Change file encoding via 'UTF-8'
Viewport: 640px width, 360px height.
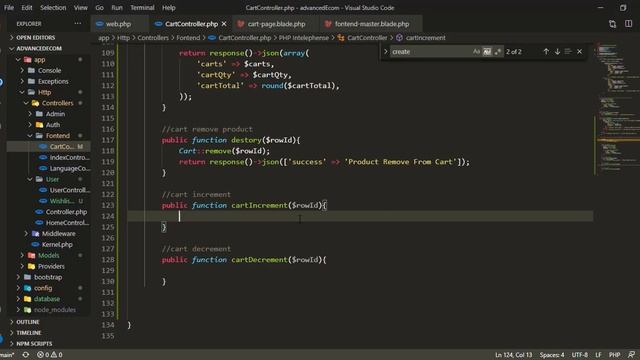[x=580, y=355]
